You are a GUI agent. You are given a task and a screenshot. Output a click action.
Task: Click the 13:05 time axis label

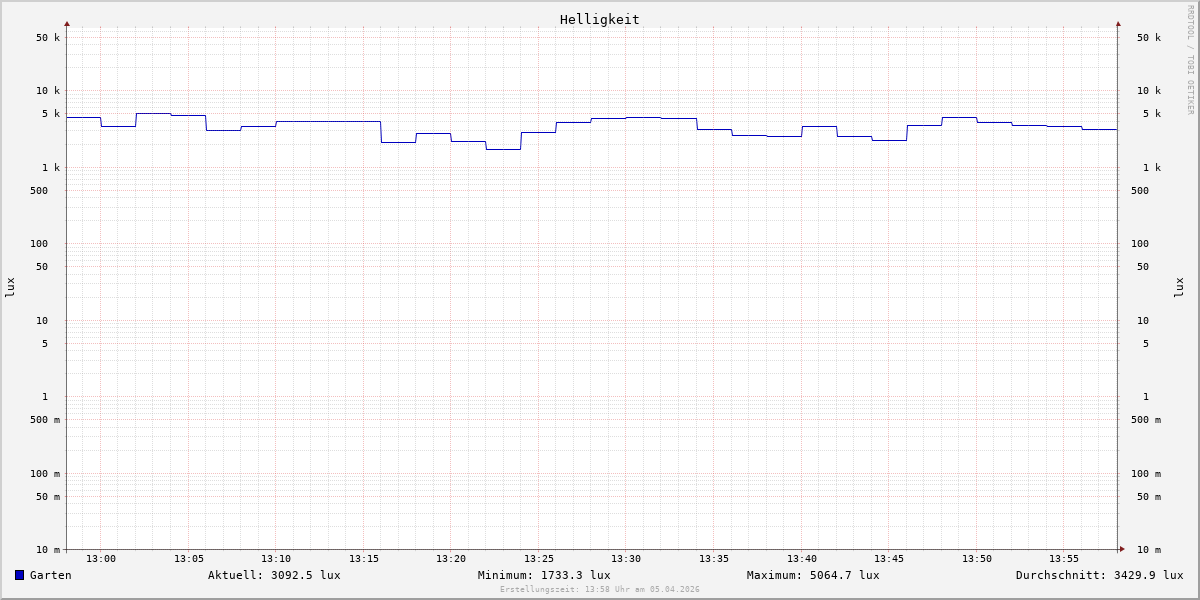pyautogui.click(x=189, y=558)
